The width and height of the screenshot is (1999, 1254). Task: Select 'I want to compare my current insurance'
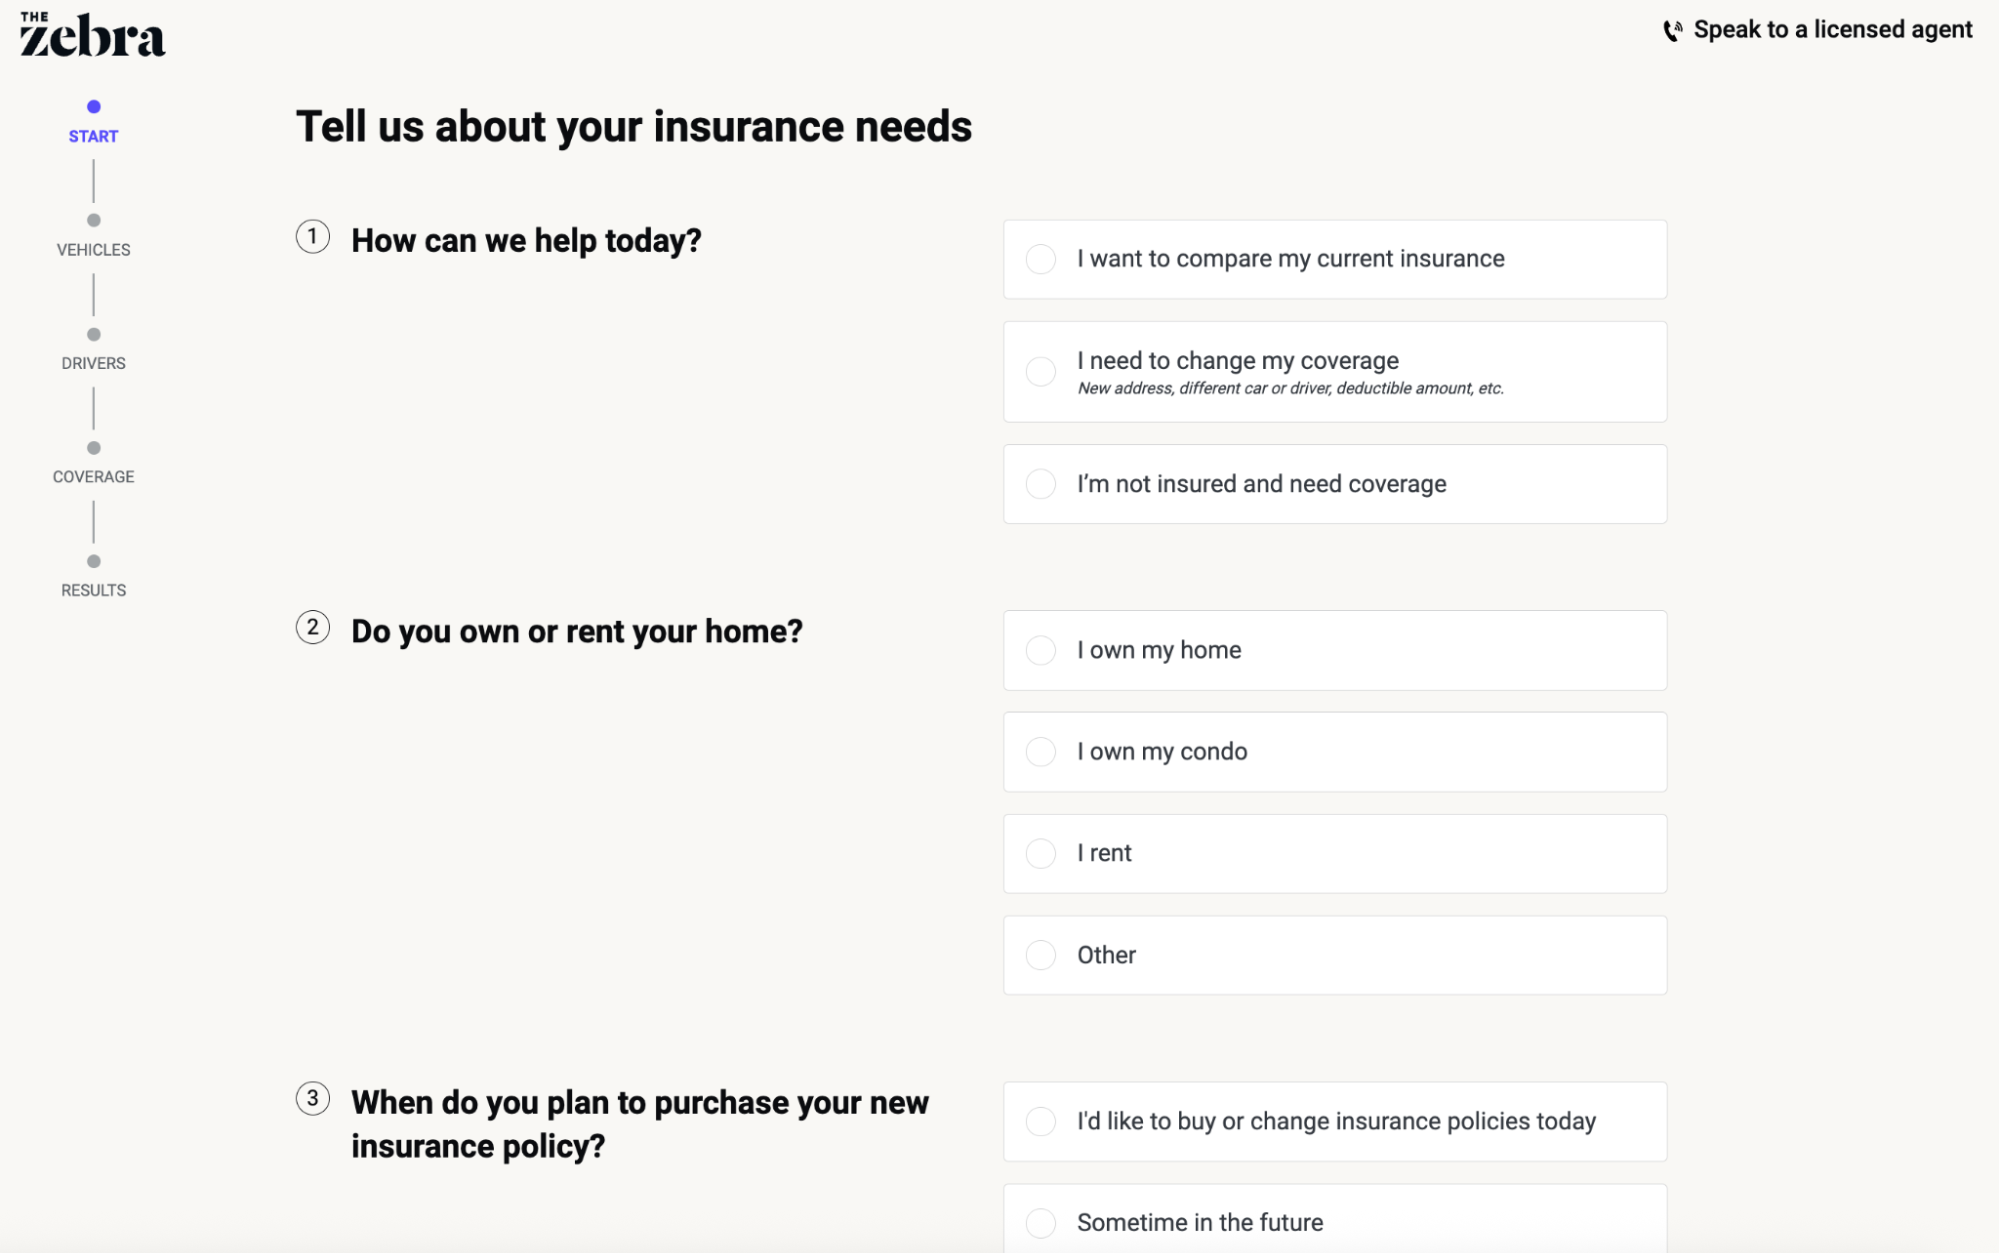point(1335,259)
